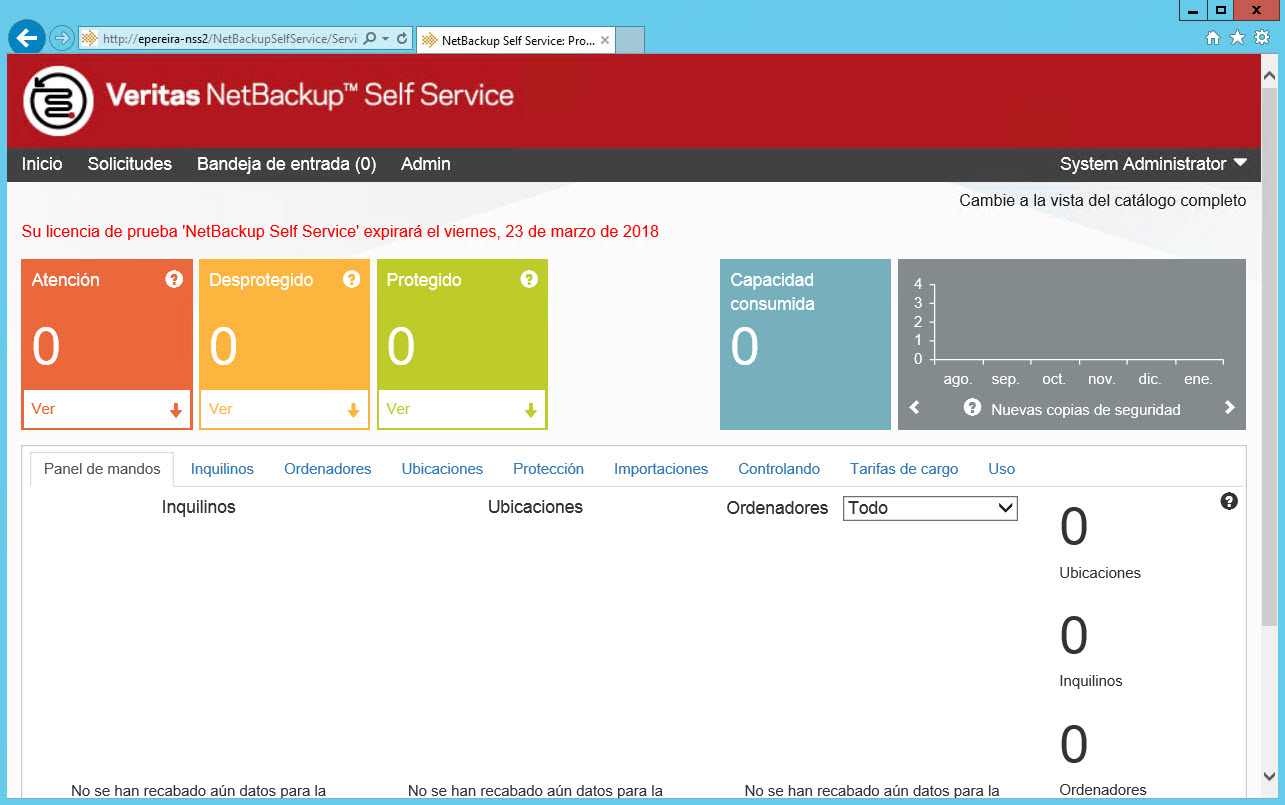The image size is (1285, 805).
Task: Click Ver link in Desprotegido tile
Action: pos(221,409)
